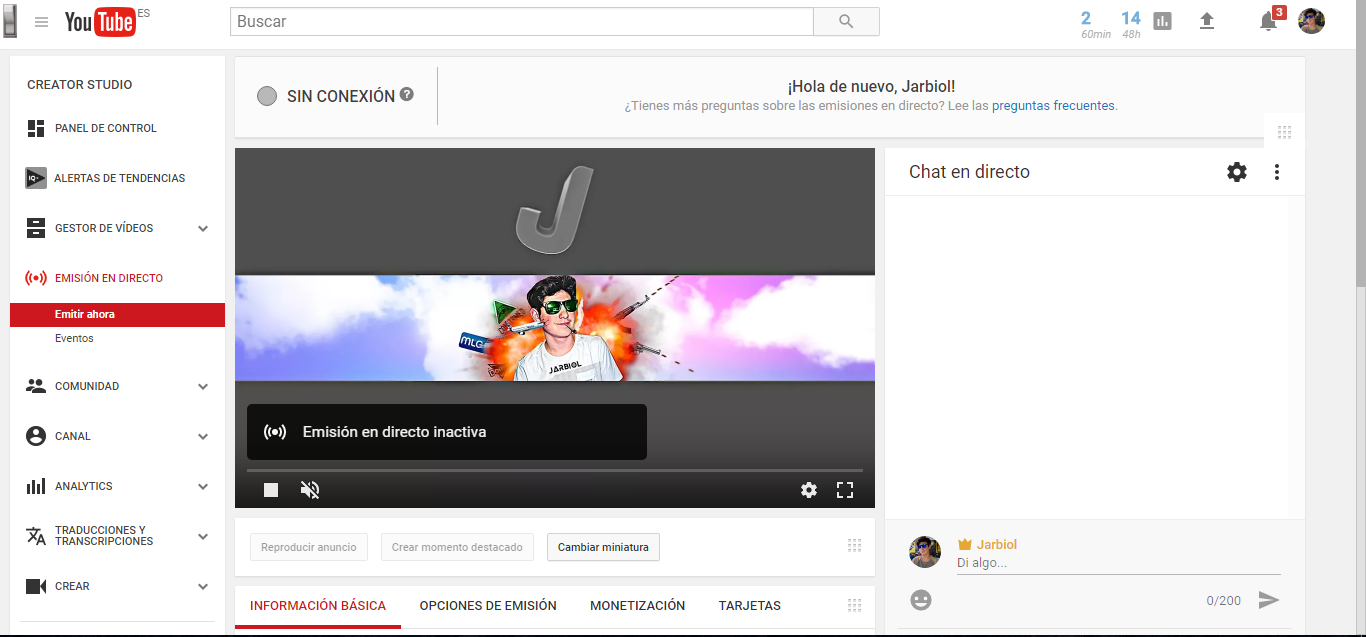
Task: Click the Emisión en directo broadcast icon
Action: point(36,278)
